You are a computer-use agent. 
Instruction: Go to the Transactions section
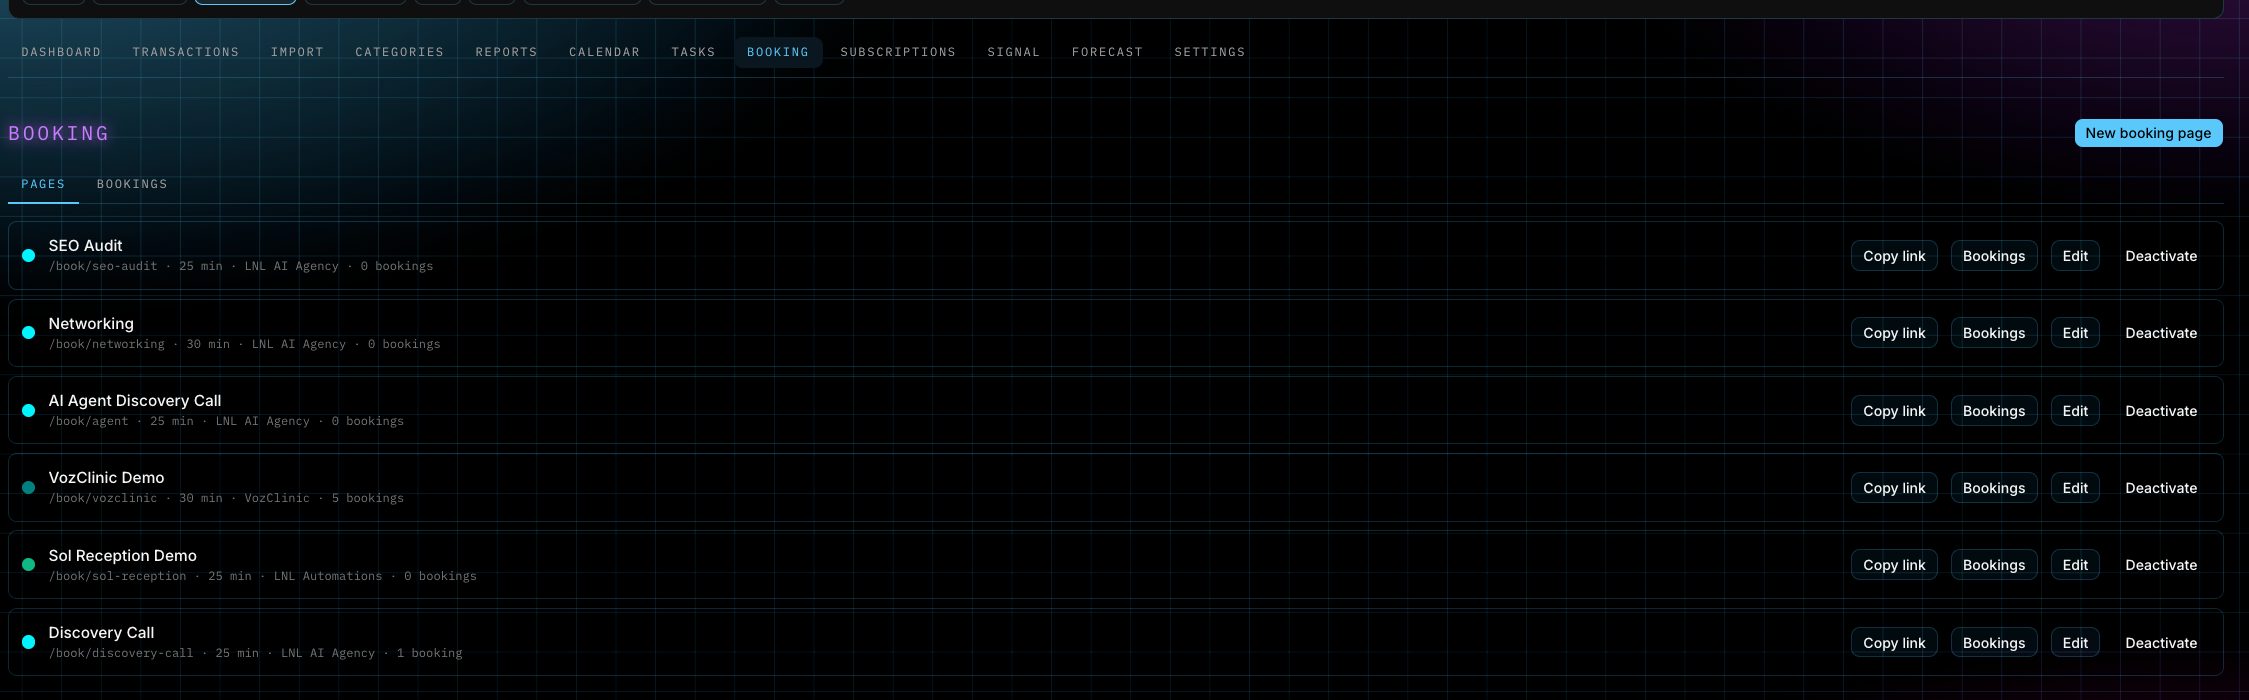[x=186, y=52]
